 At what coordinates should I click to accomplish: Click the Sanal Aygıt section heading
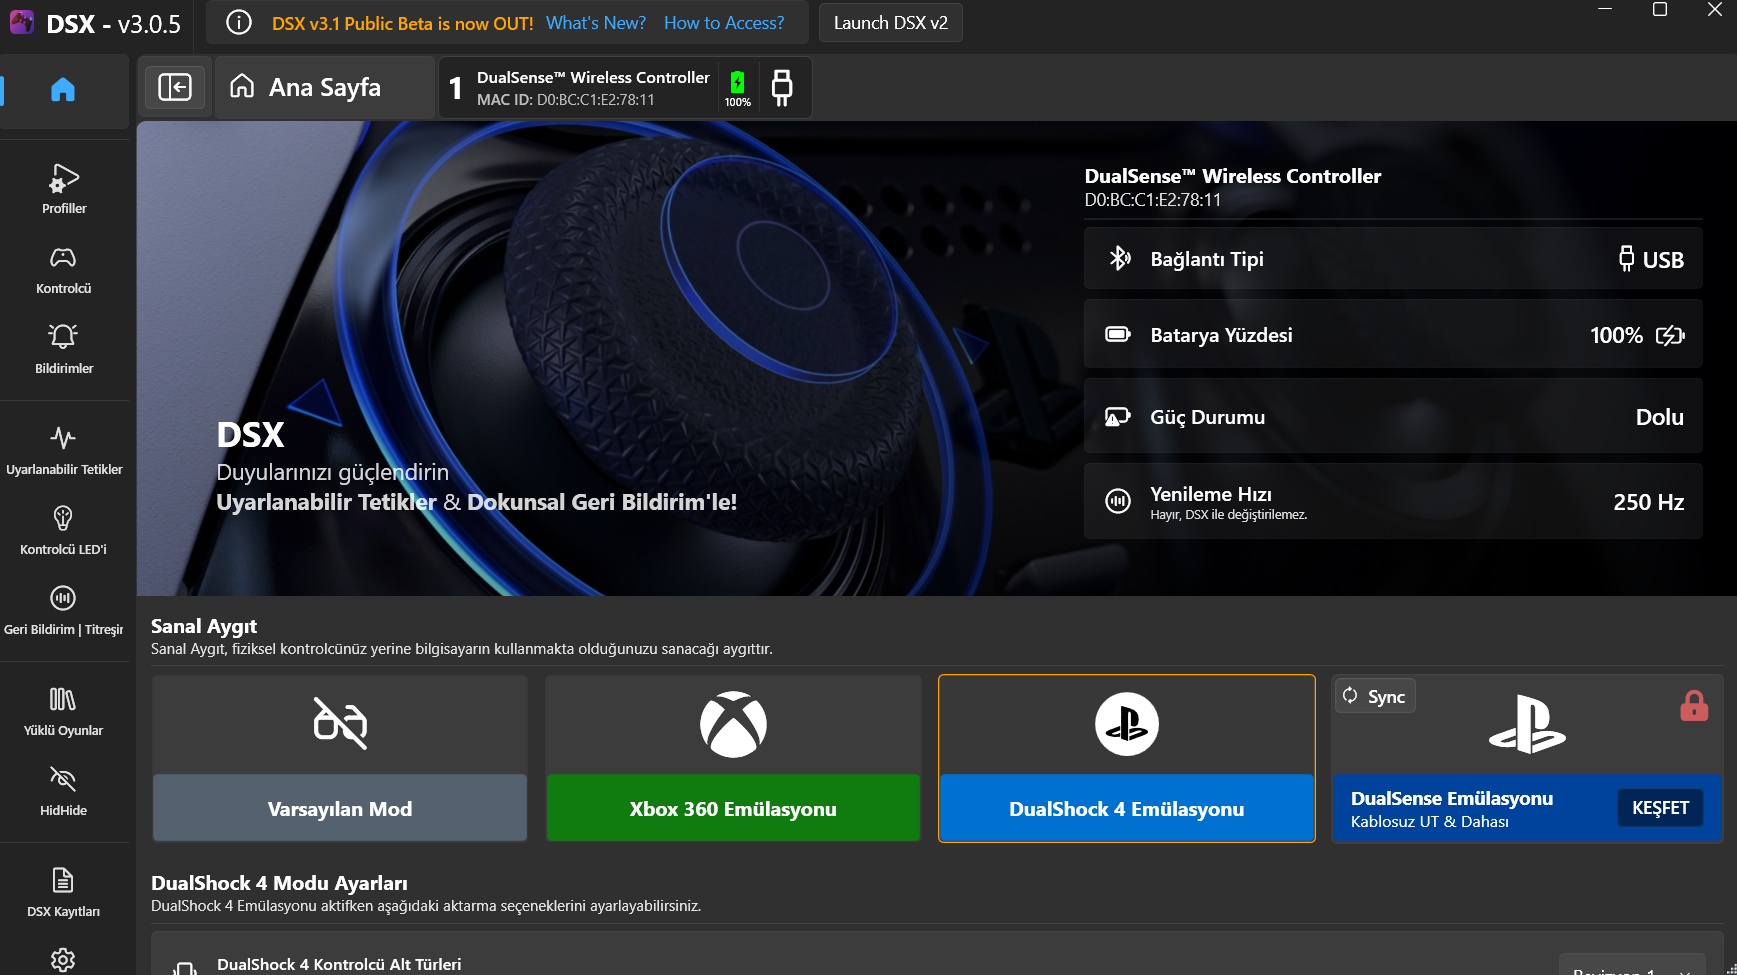click(x=204, y=626)
